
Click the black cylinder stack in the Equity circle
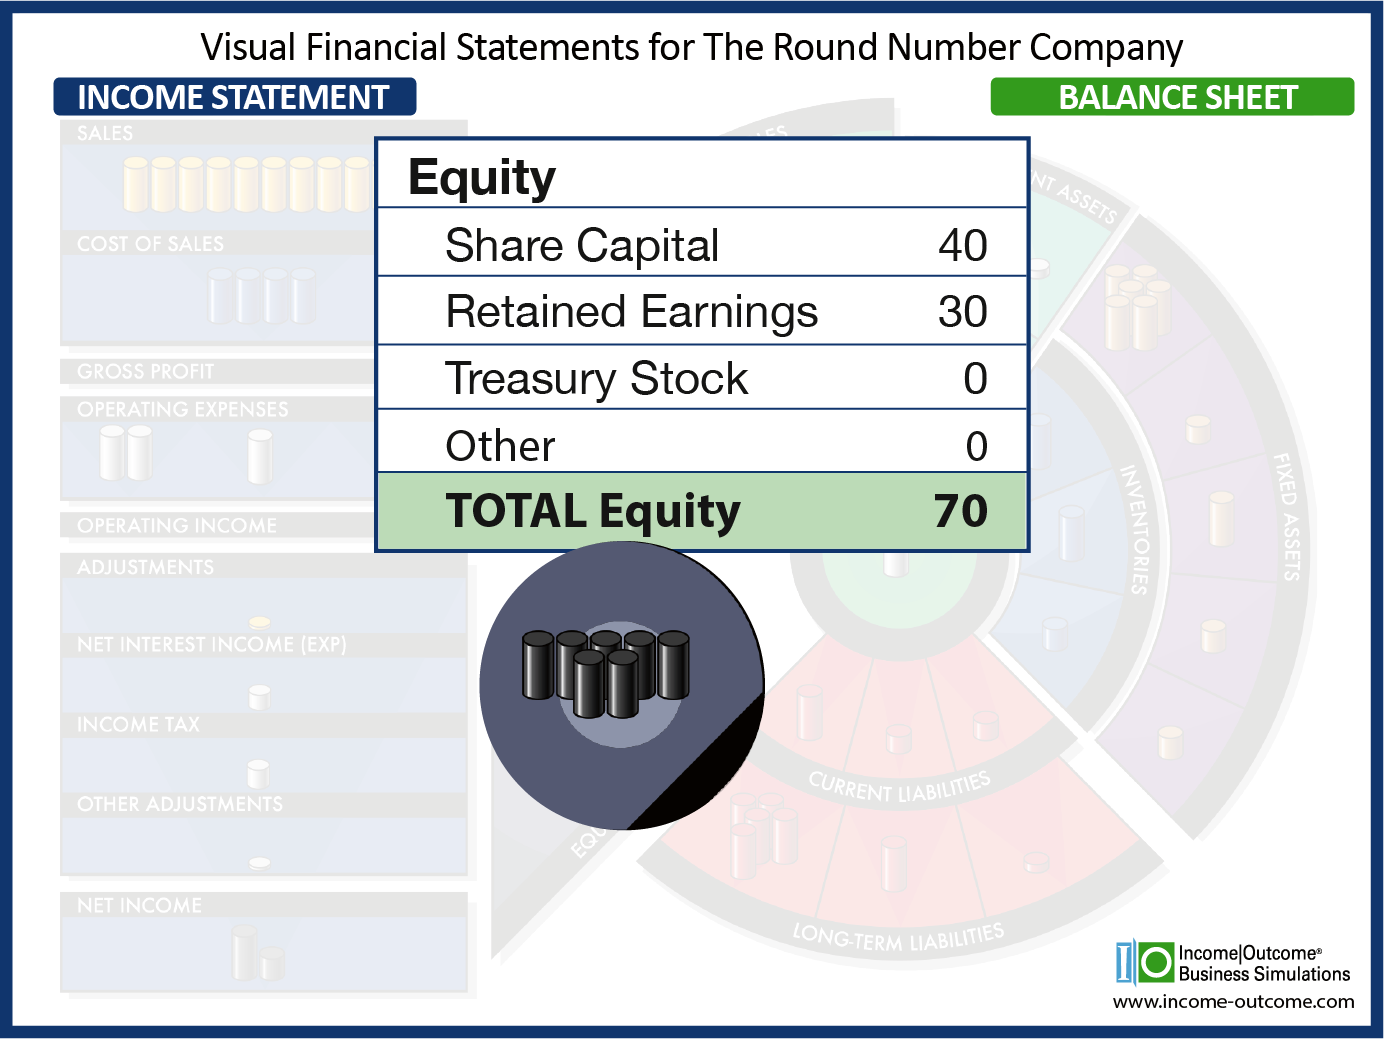[x=606, y=671]
